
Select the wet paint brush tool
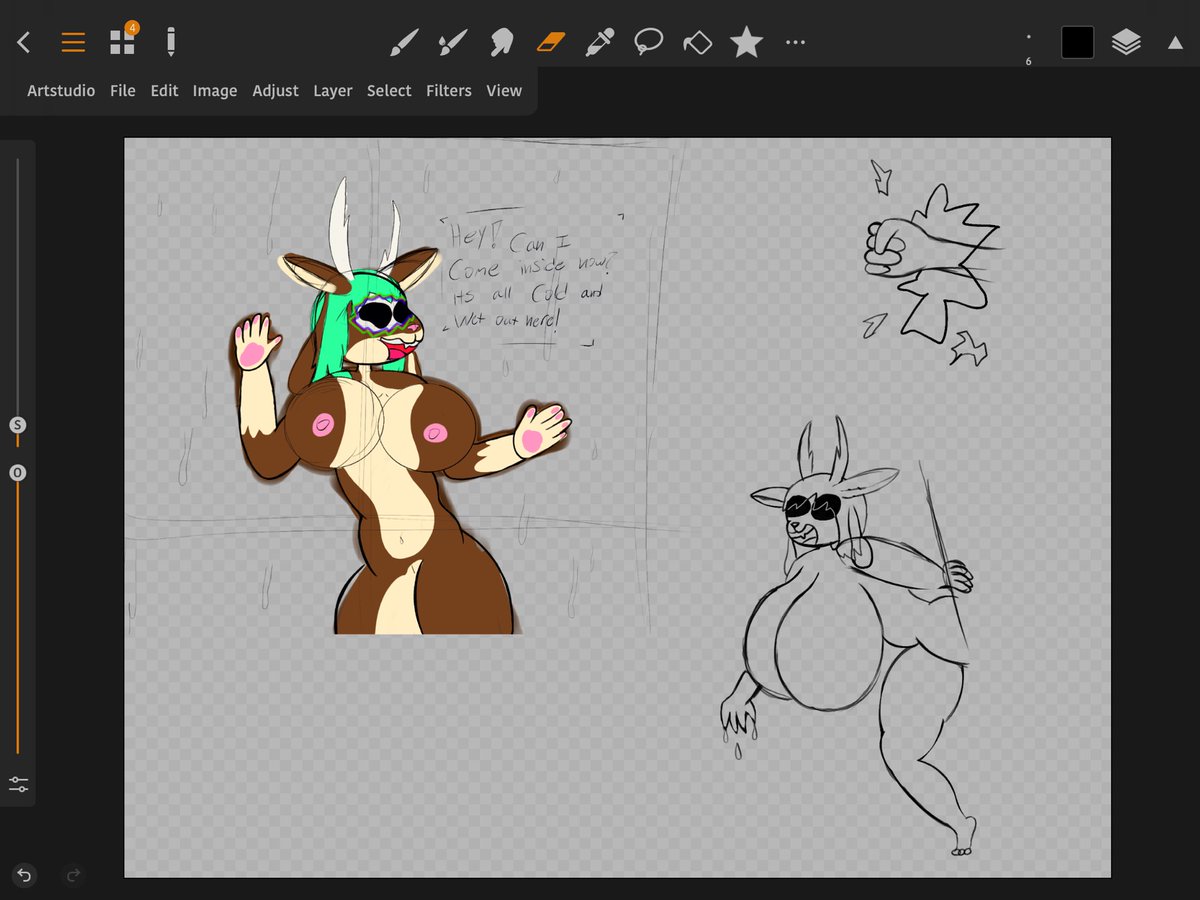click(452, 42)
